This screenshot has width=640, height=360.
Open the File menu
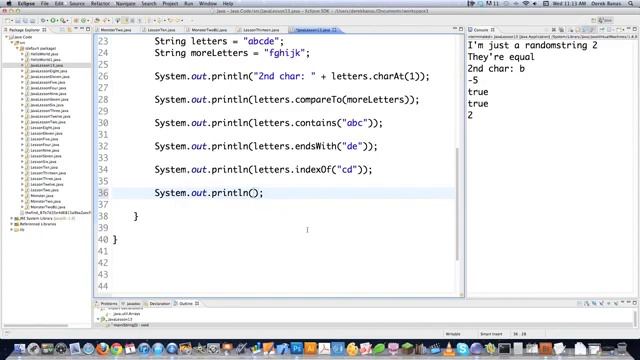click(44, 3)
